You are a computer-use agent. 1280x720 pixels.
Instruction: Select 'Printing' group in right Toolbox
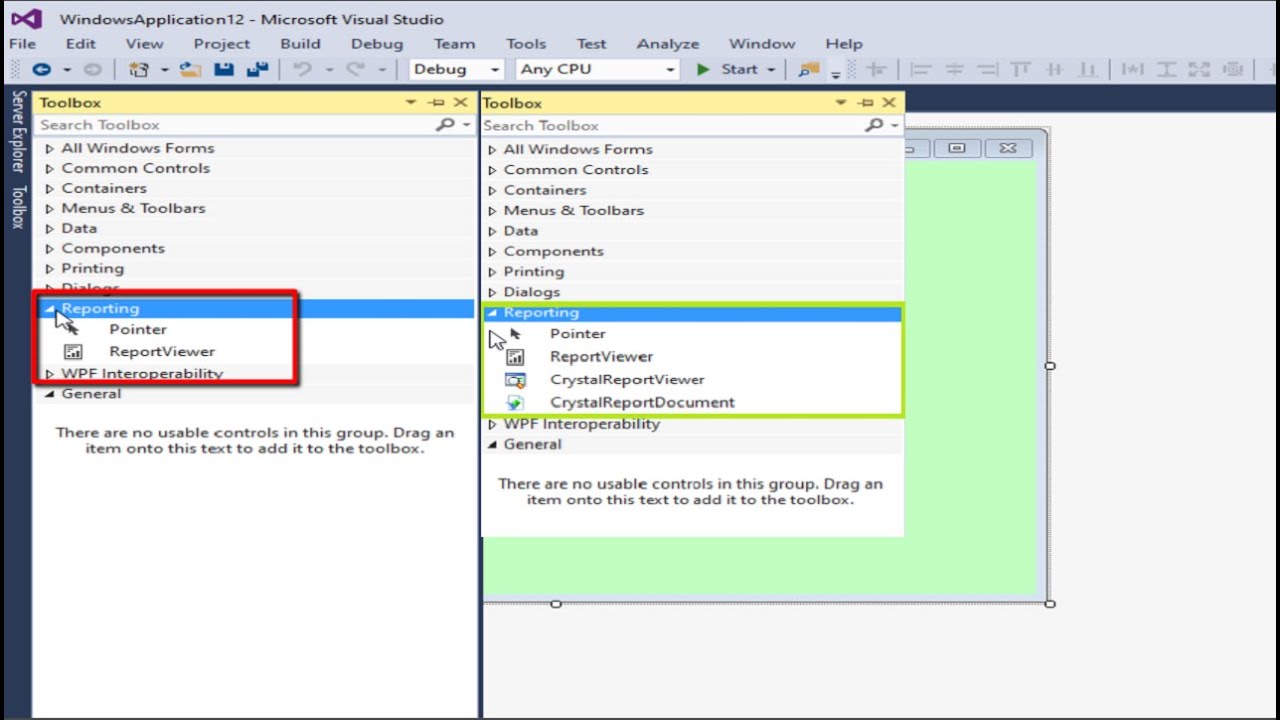pyautogui.click(x=534, y=272)
